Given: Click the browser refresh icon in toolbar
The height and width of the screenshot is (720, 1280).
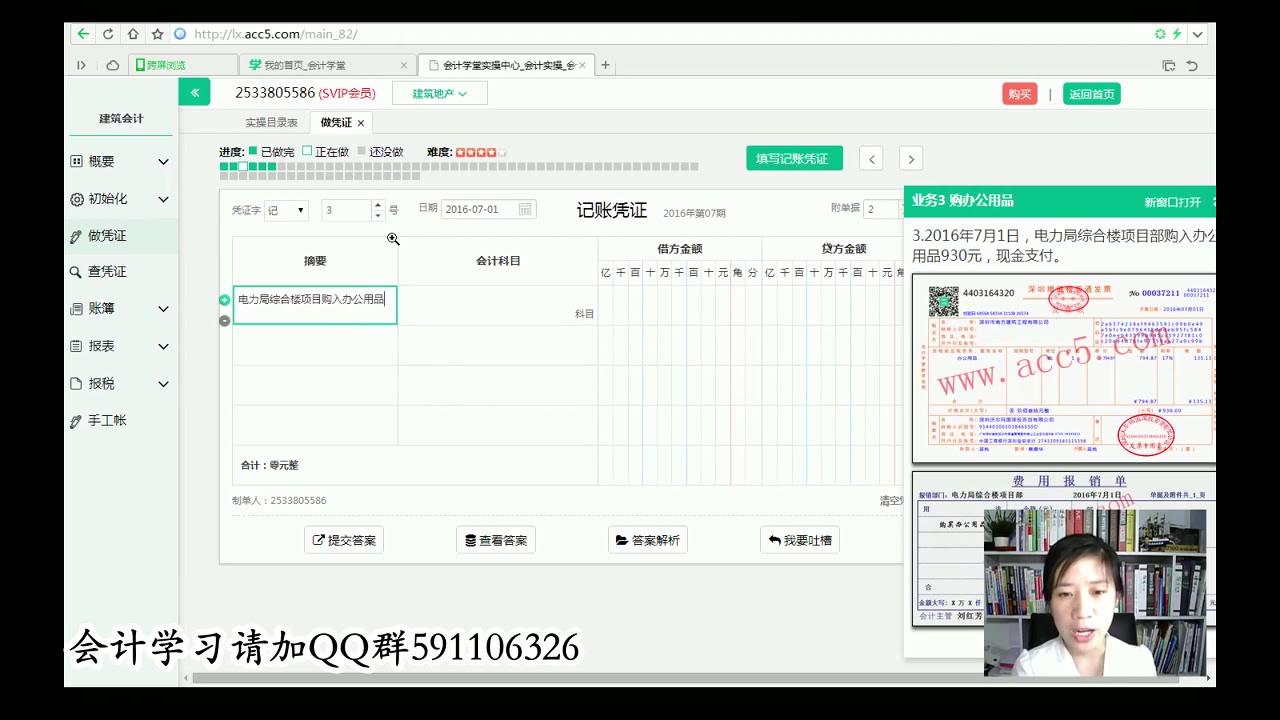Looking at the screenshot, I should [107, 33].
